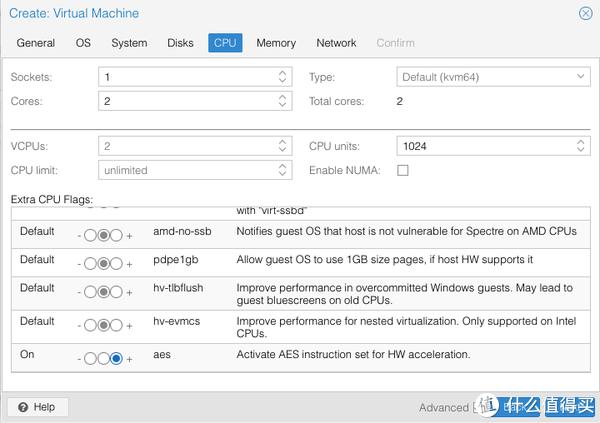This screenshot has height=423, width=600.
Task: Click the amd-no-ssb flag name
Action: [182, 231]
